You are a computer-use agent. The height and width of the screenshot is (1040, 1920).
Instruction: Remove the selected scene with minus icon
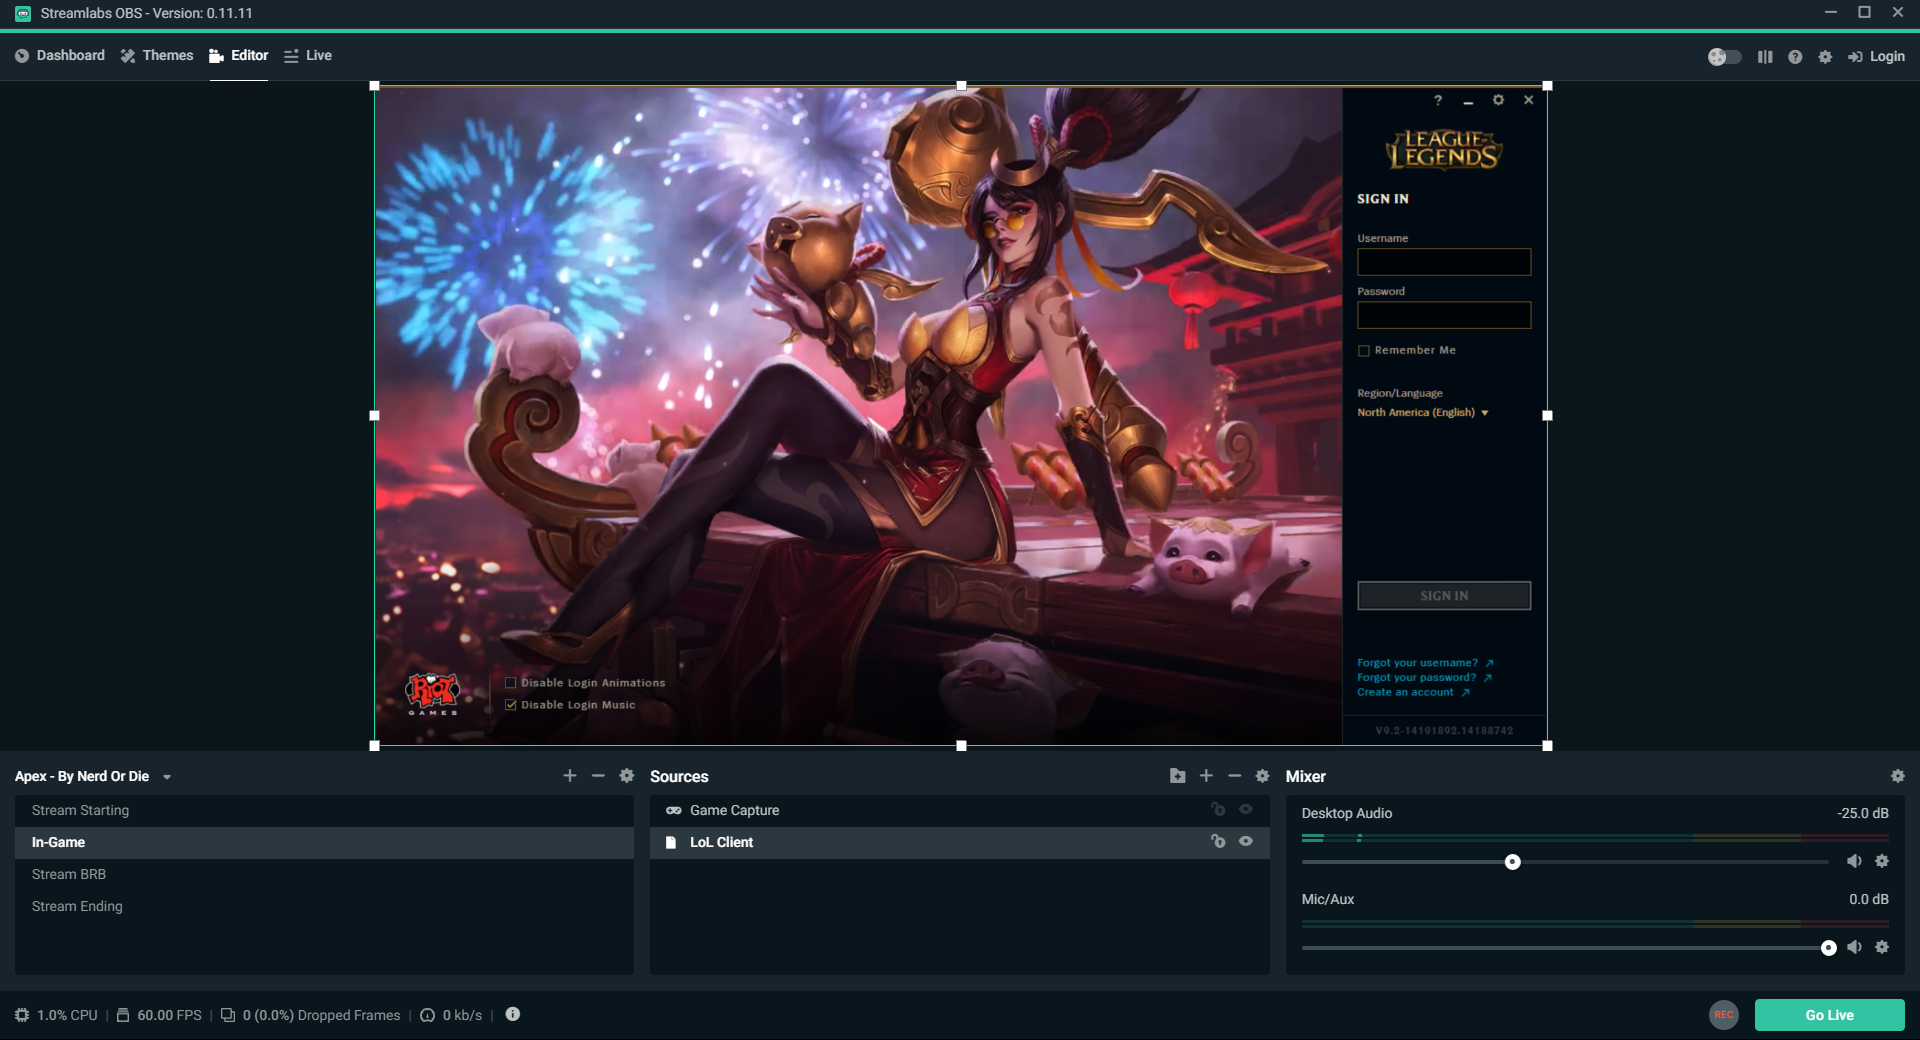(598, 776)
